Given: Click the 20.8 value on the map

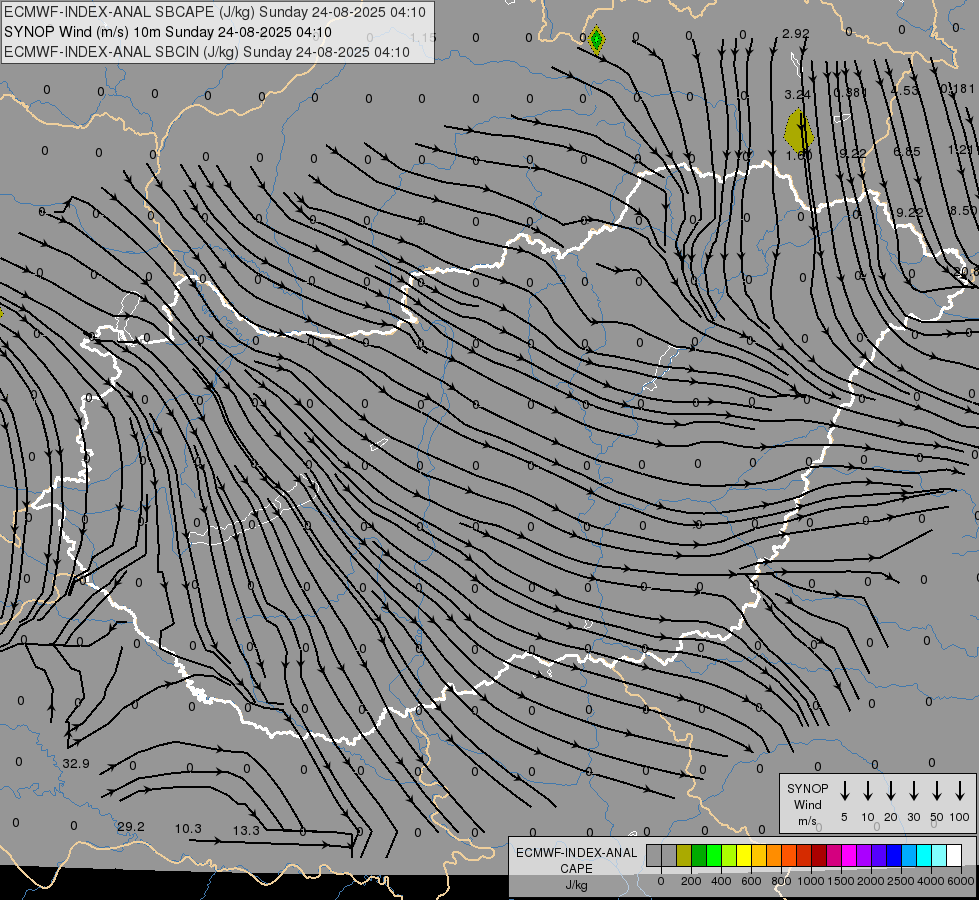Looking at the screenshot, I should (x=966, y=272).
